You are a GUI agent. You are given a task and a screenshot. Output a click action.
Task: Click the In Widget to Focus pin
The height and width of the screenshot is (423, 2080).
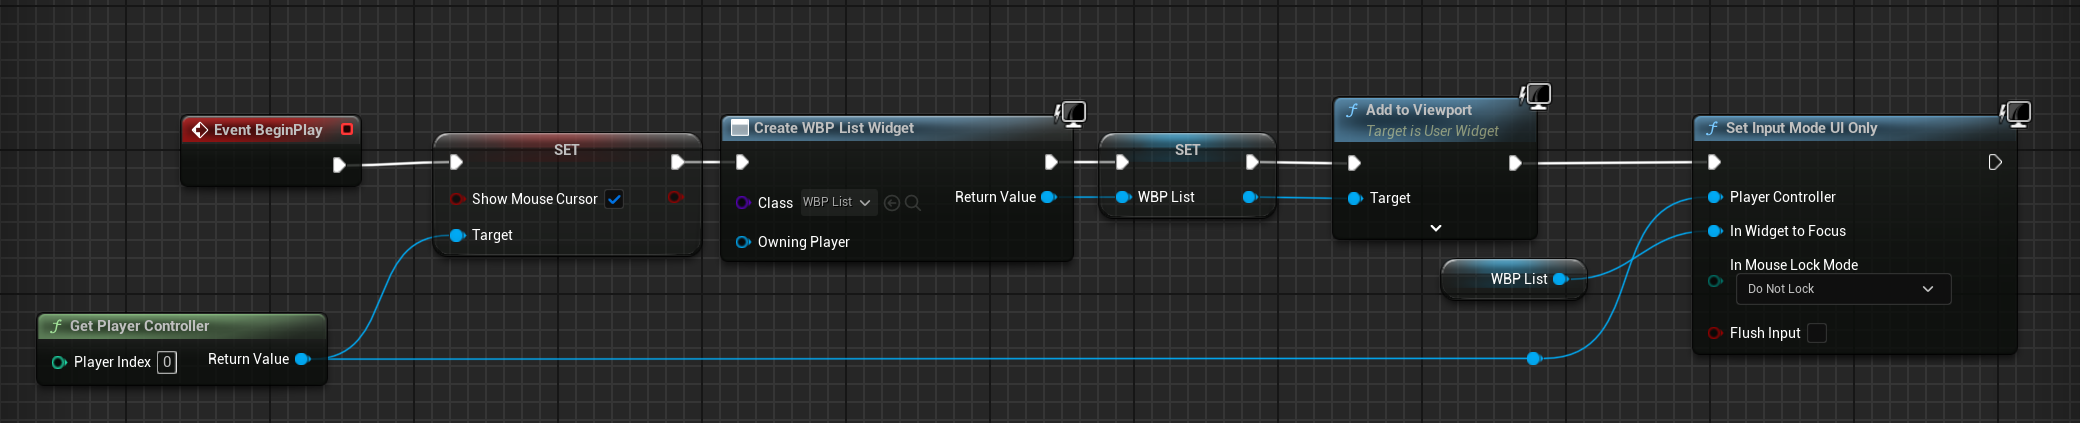[x=1715, y=231]
